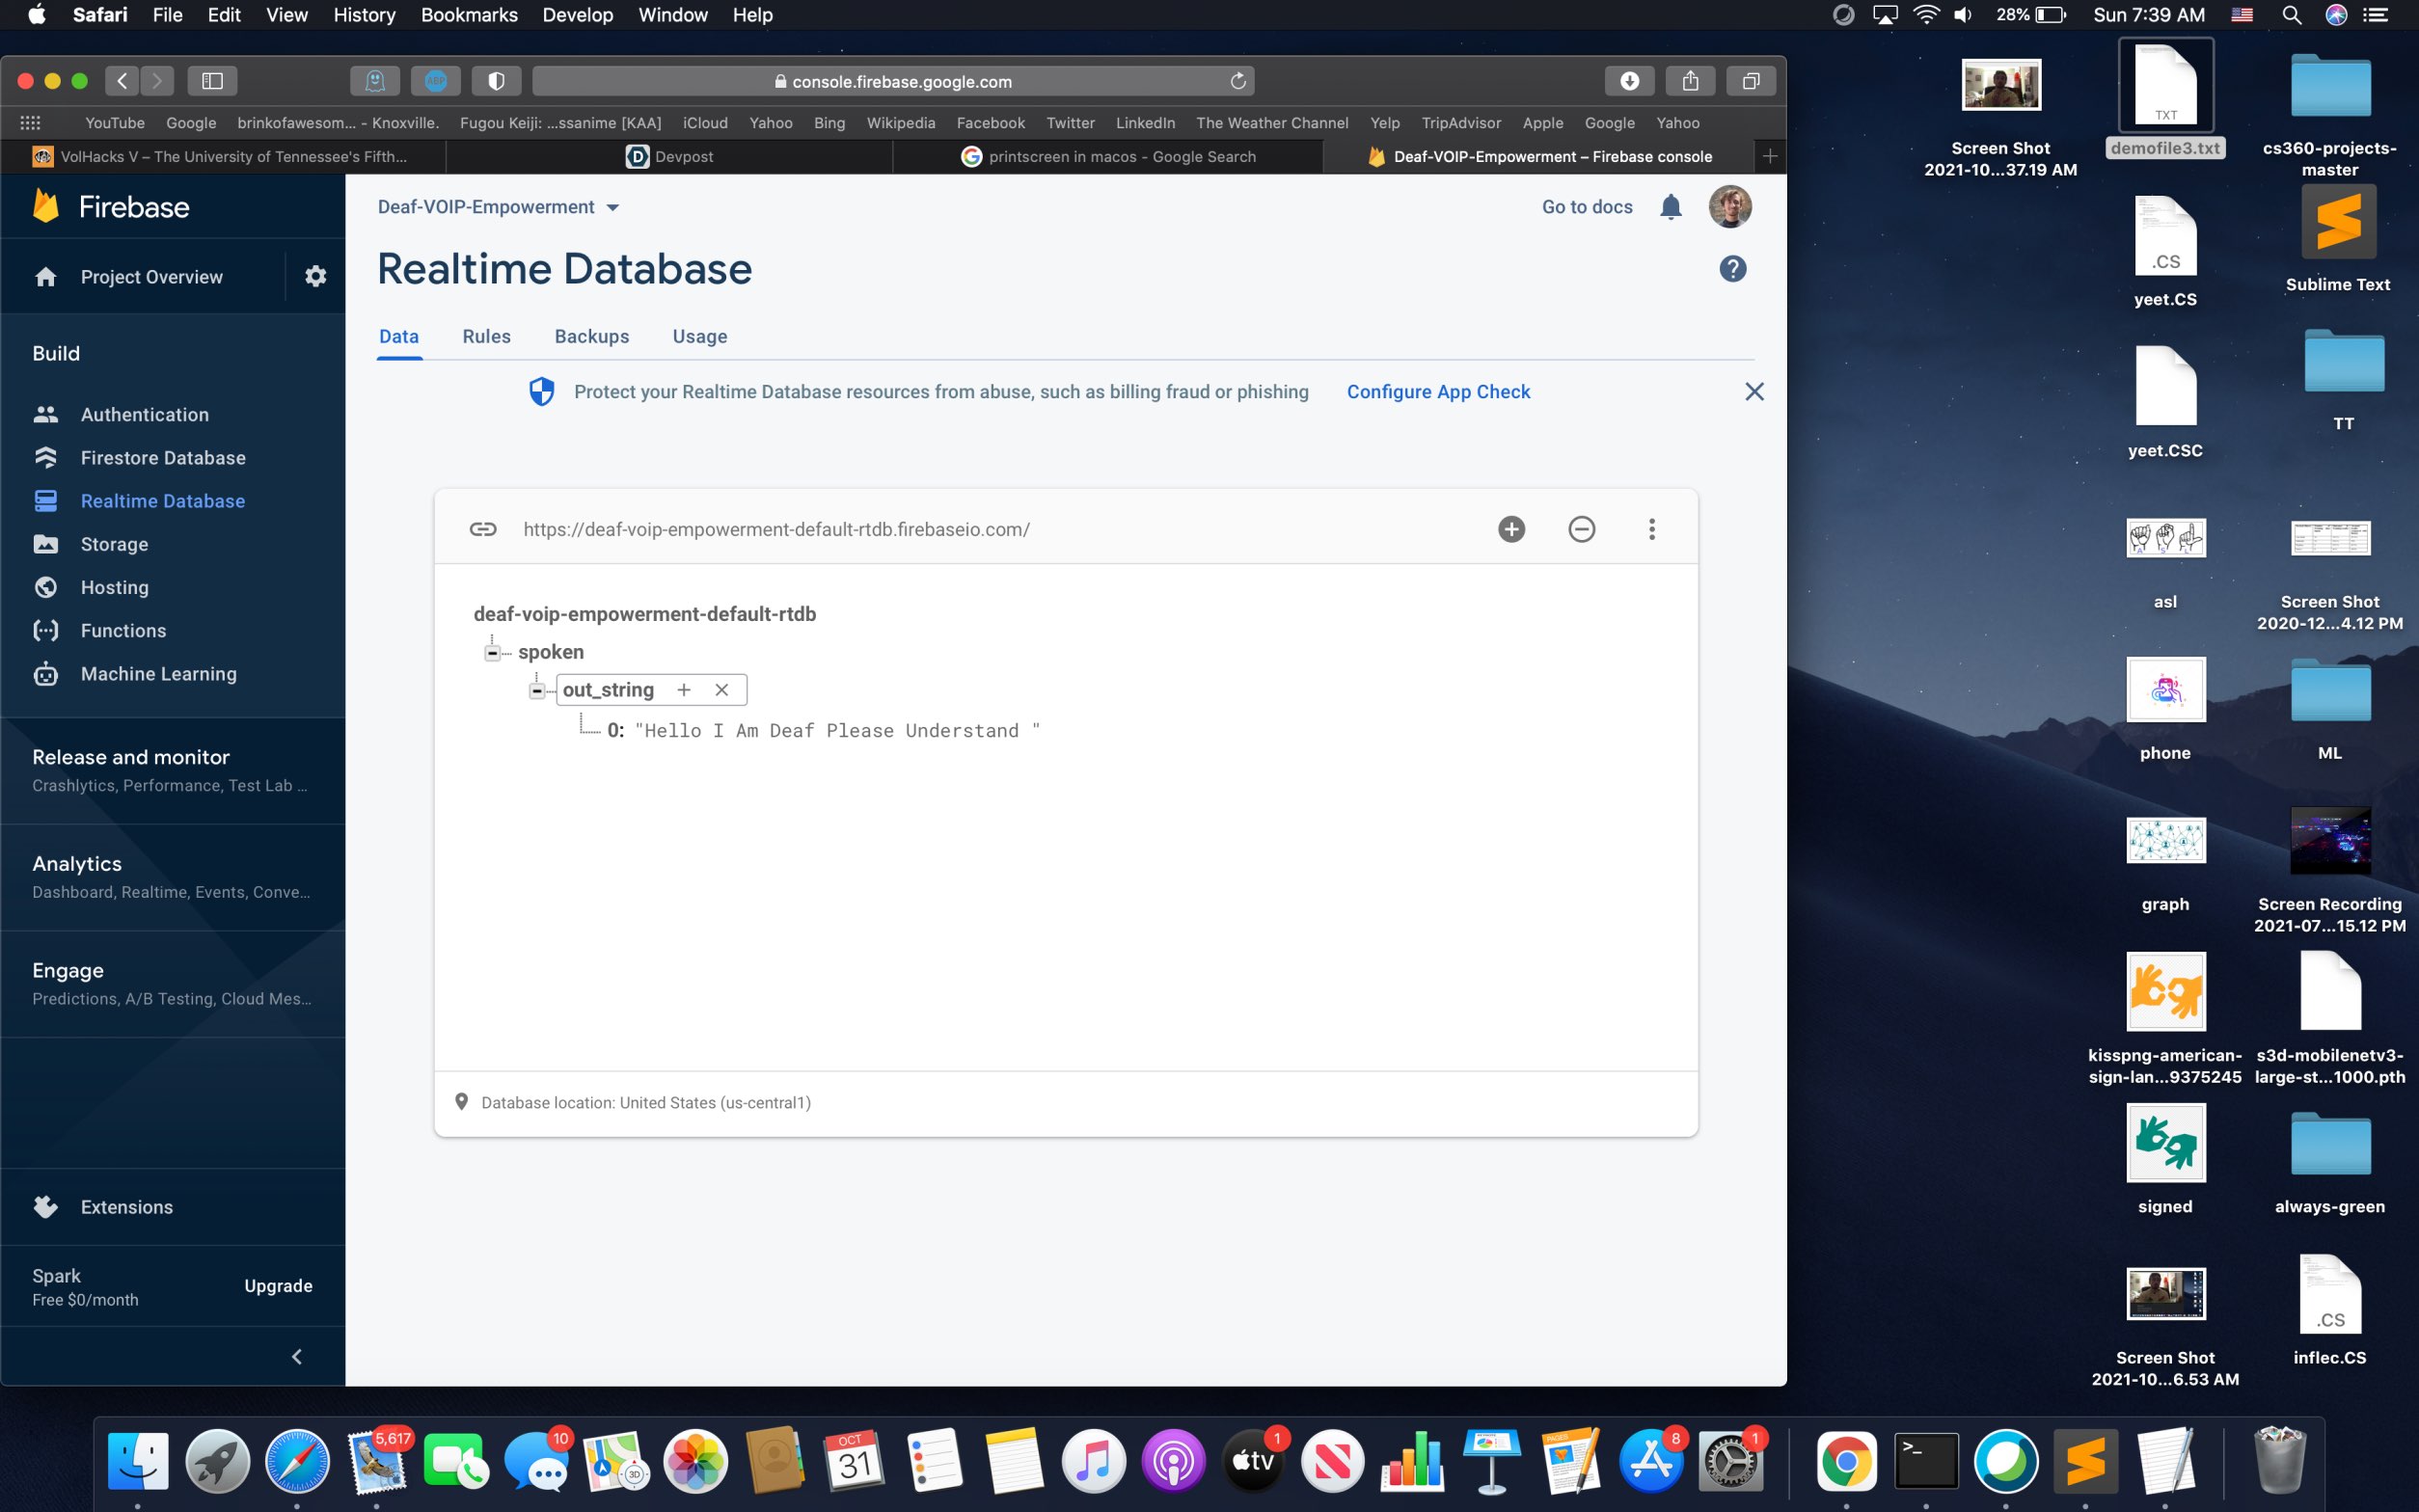Collapse the Firebase sidebar with chevron

pos(296,1356)
